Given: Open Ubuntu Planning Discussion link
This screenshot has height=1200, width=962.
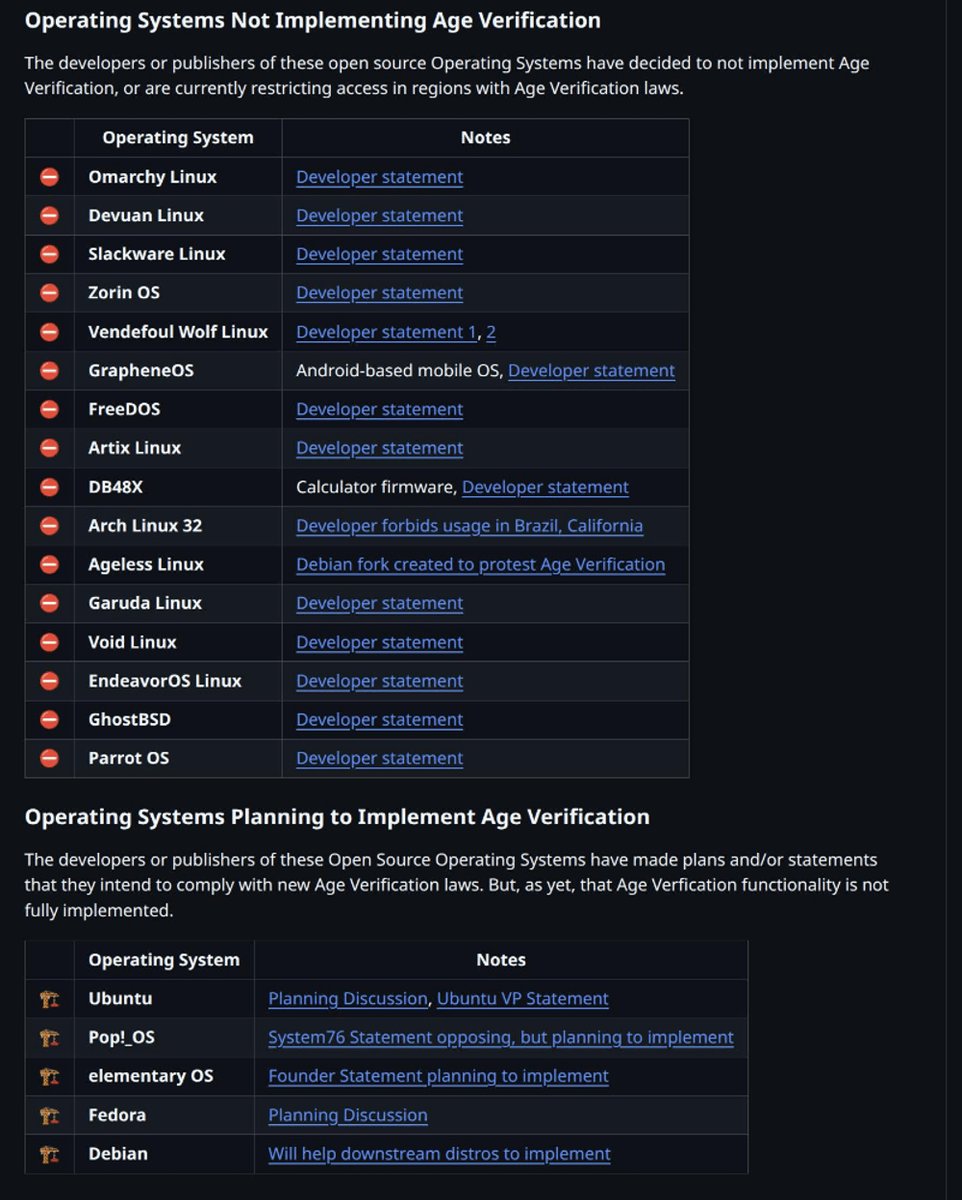Looking at the screenshot, I should [347, 999].
